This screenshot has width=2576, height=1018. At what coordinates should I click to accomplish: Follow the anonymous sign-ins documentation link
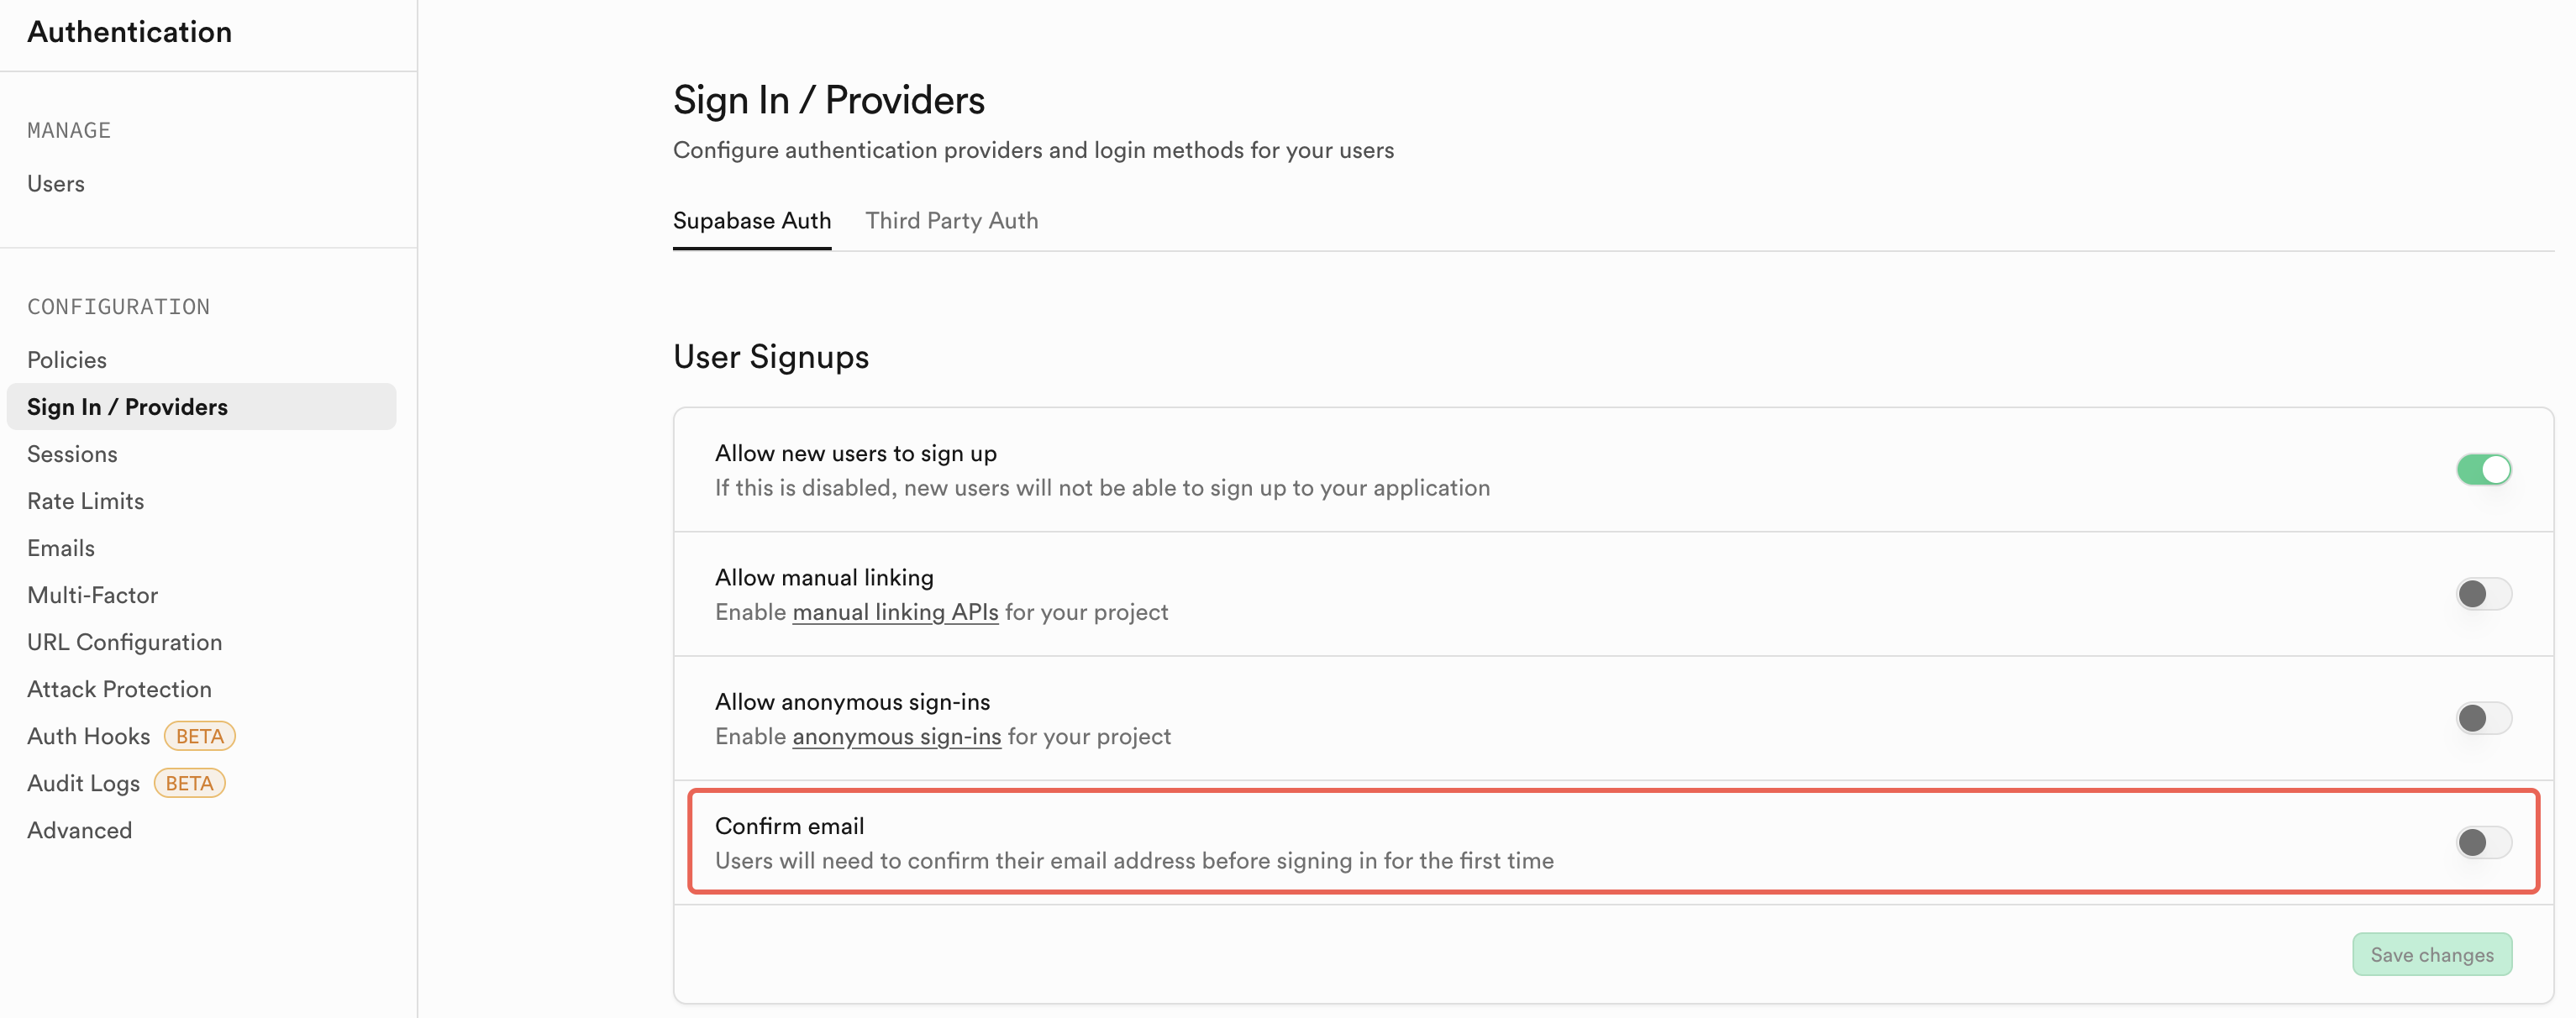896,736
